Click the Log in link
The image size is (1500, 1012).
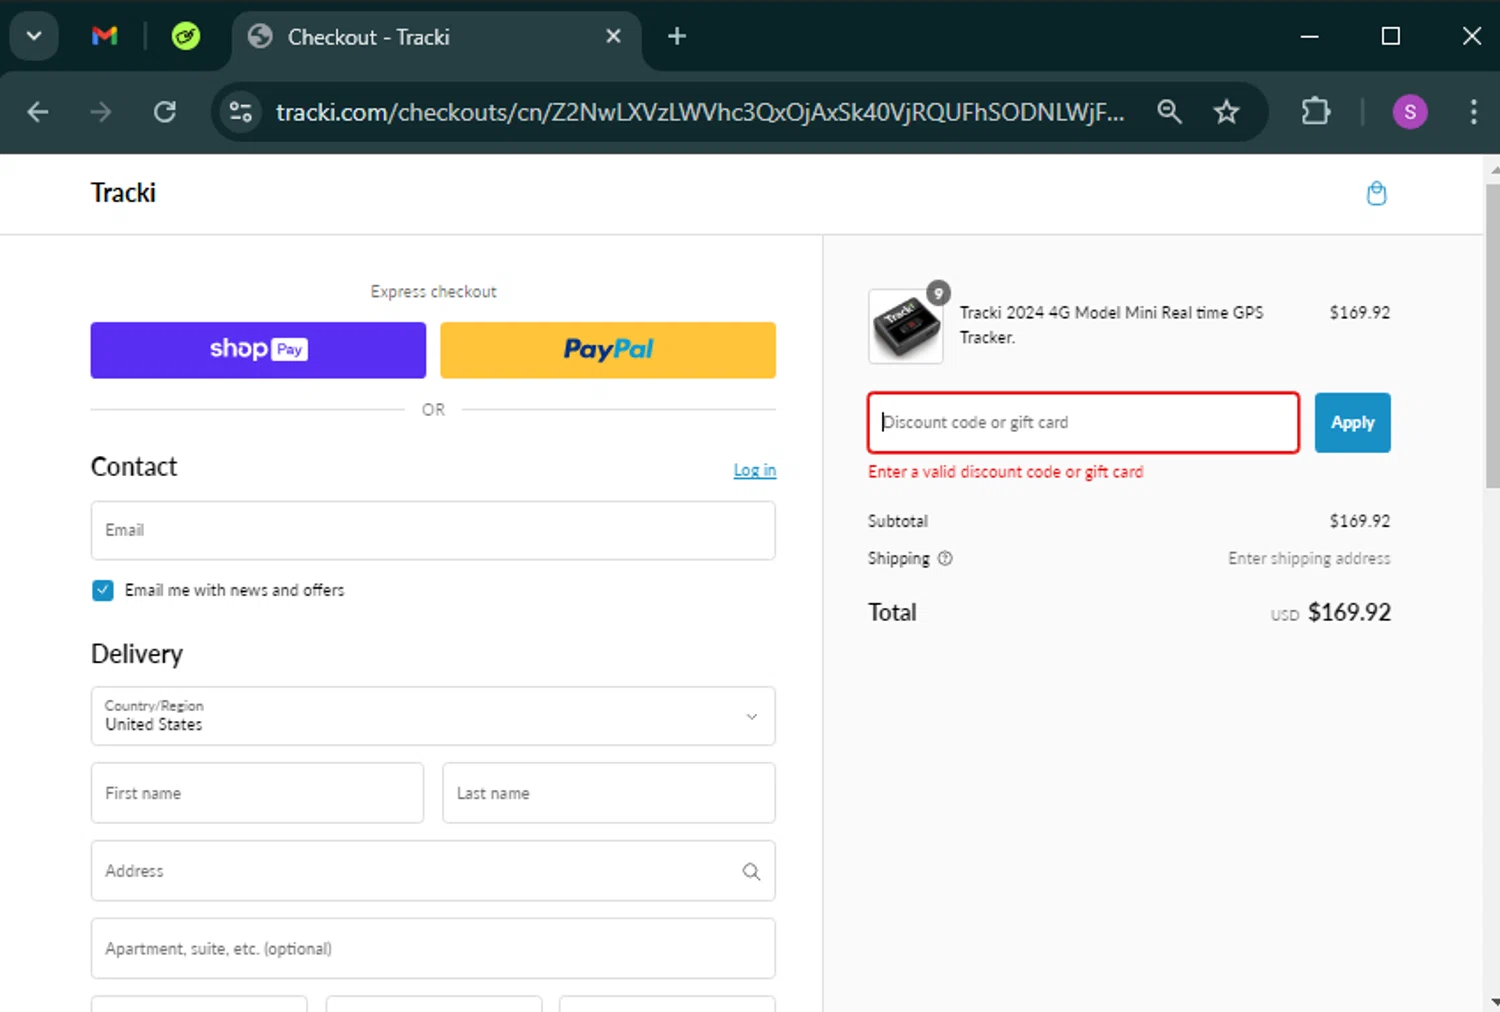pos(755,470)
